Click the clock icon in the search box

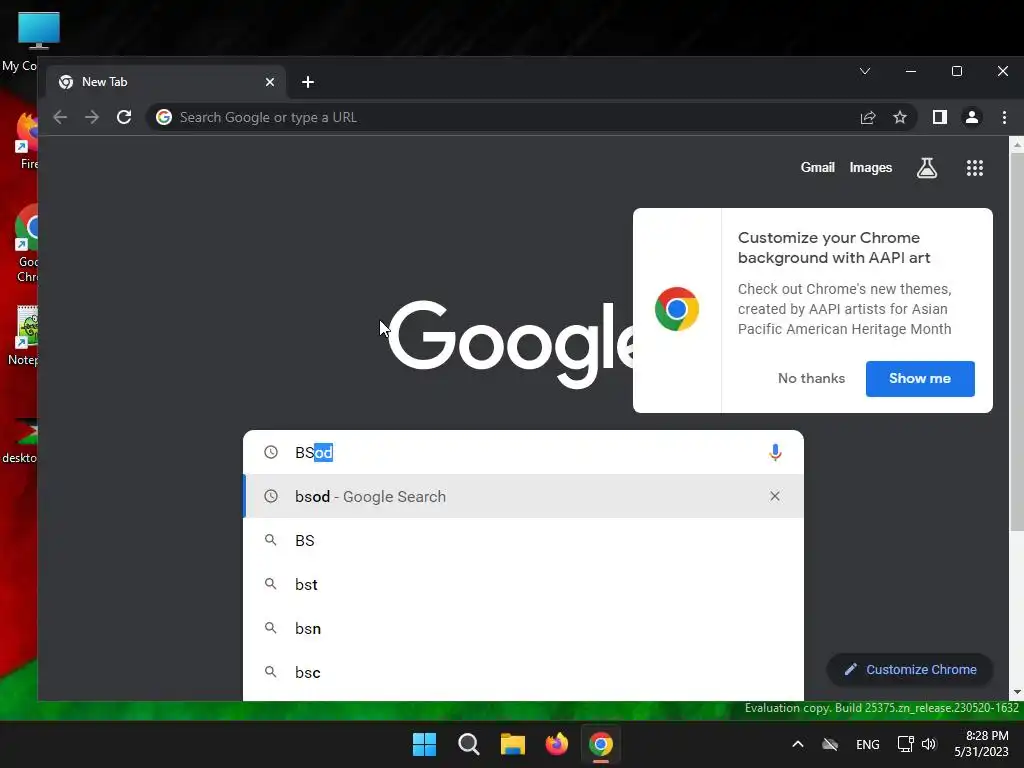pos(270,453)
